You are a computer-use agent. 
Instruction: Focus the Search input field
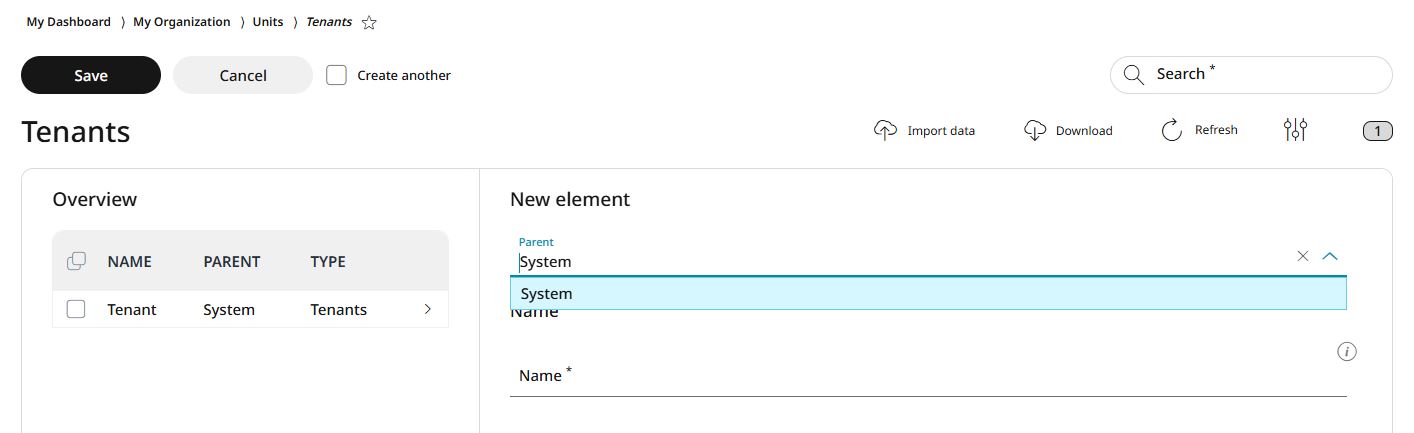click(x=1251, y=75)
